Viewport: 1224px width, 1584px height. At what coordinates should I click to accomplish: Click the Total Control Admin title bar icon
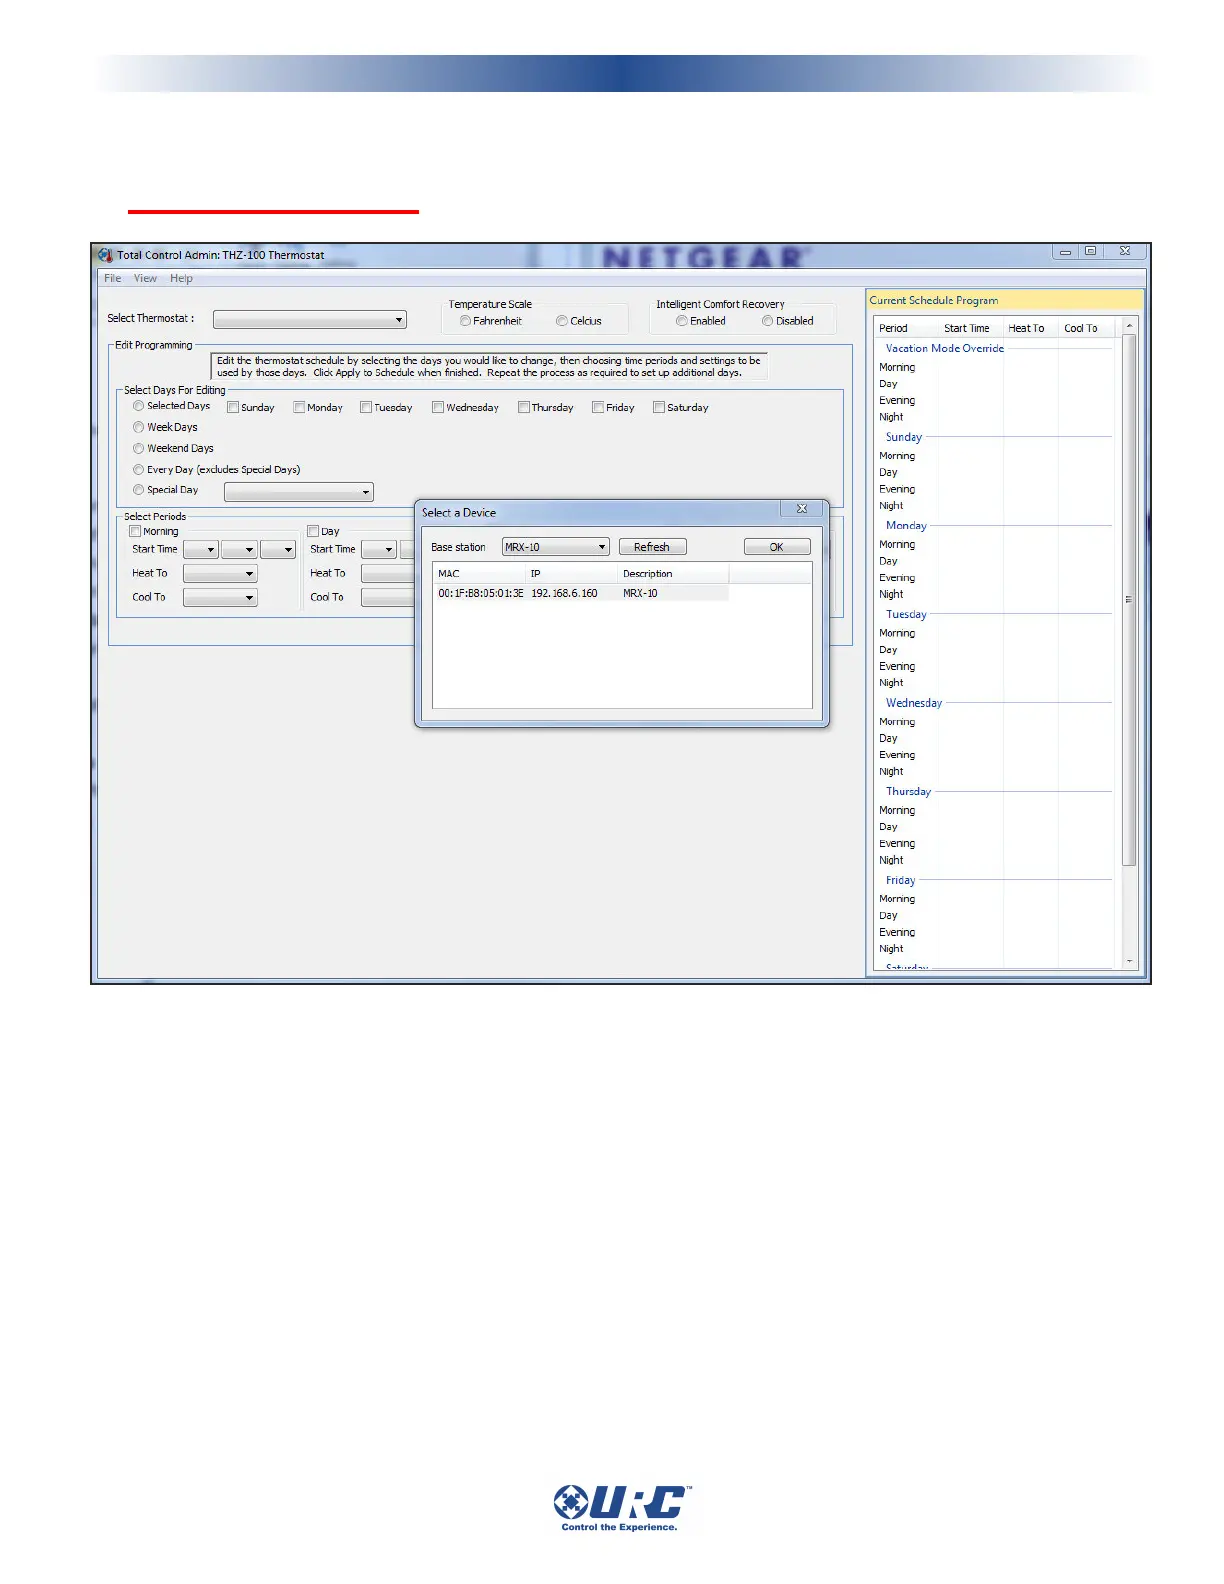(105, 255)
